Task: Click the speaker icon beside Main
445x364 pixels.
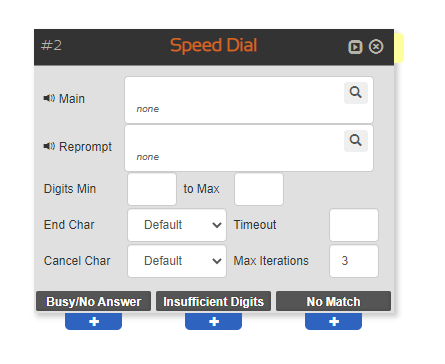Action: pos(49,98)
